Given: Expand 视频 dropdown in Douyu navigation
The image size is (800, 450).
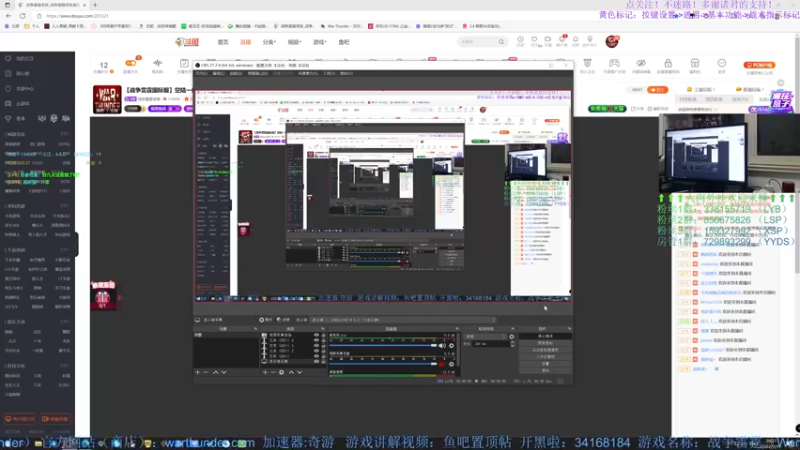Looking at the screenshot, I should [x=294, y=42].
